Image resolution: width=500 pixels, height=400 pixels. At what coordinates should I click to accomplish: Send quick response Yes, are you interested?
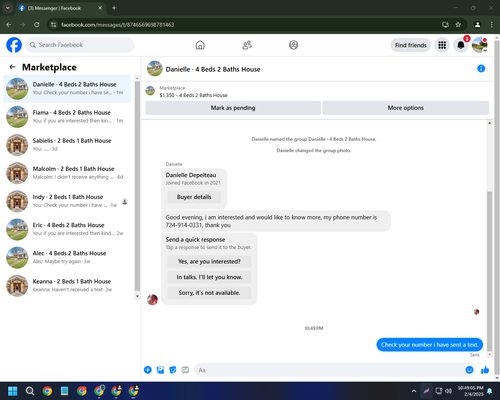pyautogui.click(x=209, y=262)
